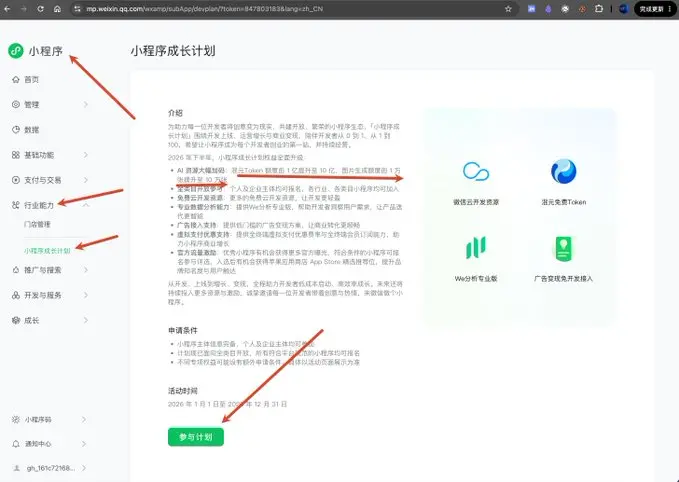Click the 小程序 title text in the sidebar
Image resolution: width=679 pixels, height=482 pixels.
(x=46, y=51)
